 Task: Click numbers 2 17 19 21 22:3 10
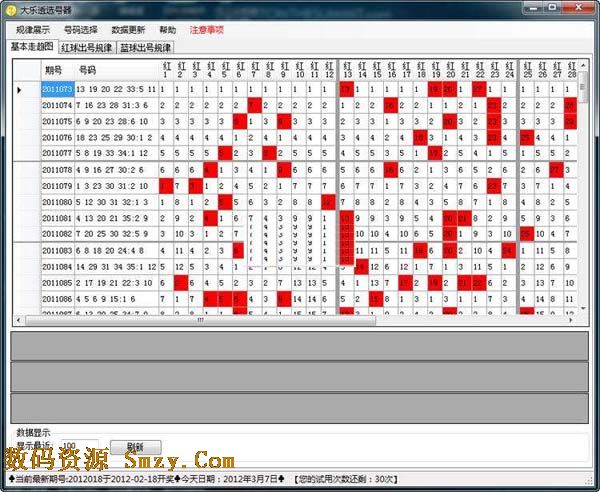click(x=114, y=283)
